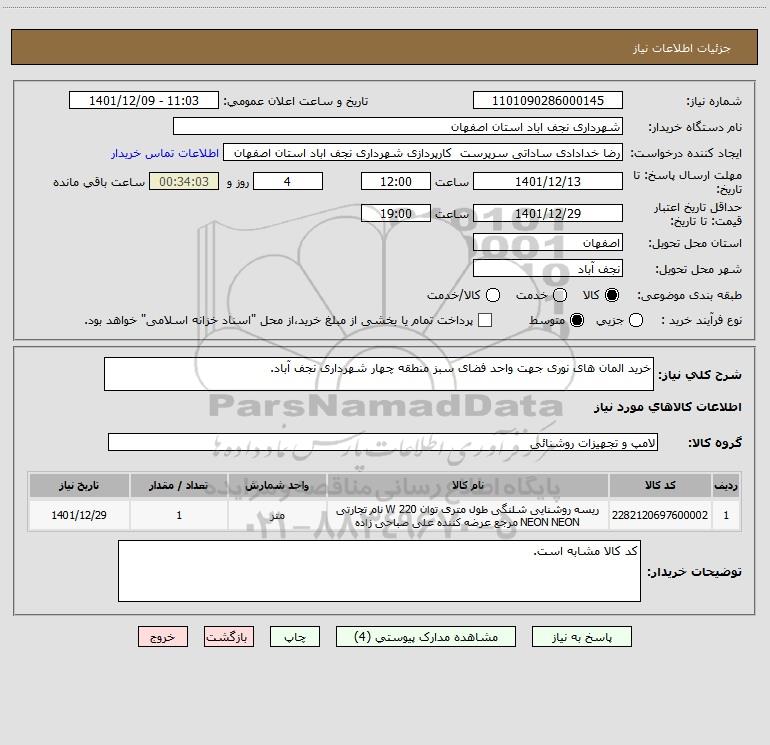Screen dimensions: 770x745
Task: Click the delivery city field نجف آباد
Action: 548,268
